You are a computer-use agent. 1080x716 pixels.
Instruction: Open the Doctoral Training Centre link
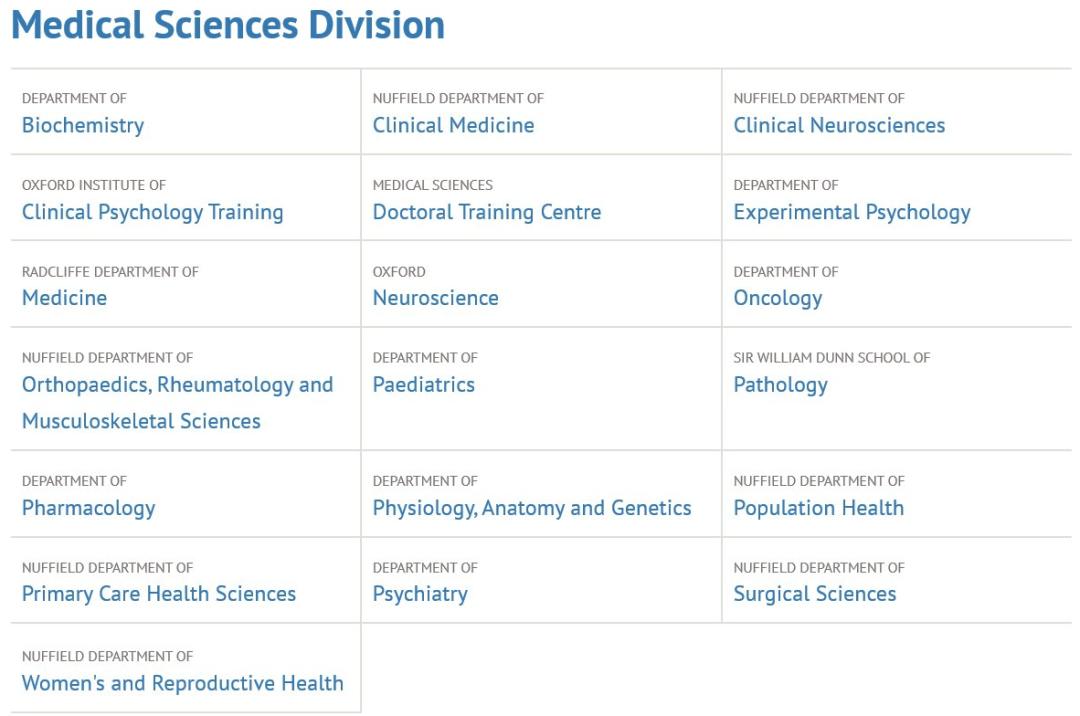[x=487, y=212]
